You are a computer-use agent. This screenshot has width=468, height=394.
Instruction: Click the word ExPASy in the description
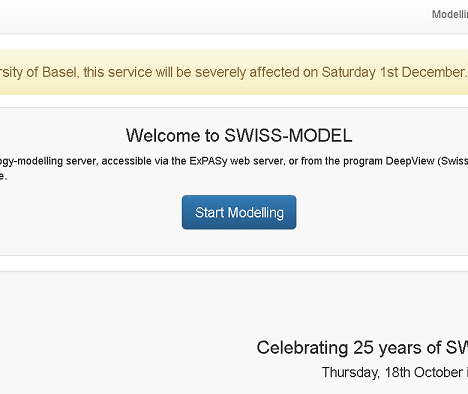point(208,161)
